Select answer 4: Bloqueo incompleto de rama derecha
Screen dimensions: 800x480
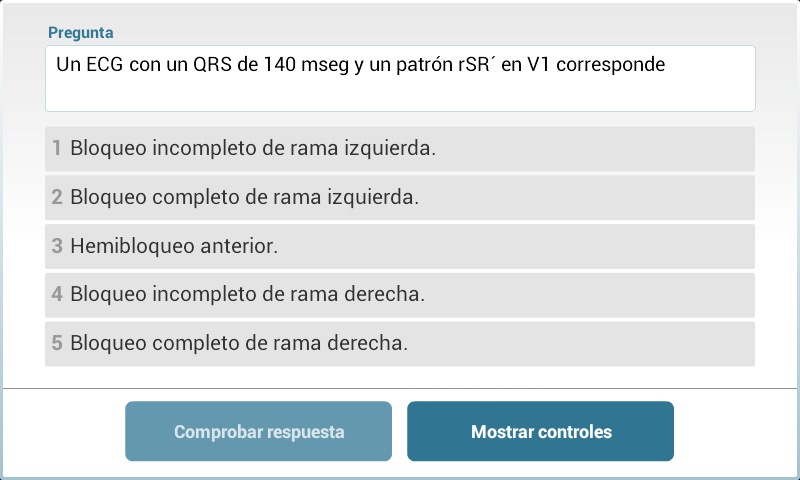[400, 295]
